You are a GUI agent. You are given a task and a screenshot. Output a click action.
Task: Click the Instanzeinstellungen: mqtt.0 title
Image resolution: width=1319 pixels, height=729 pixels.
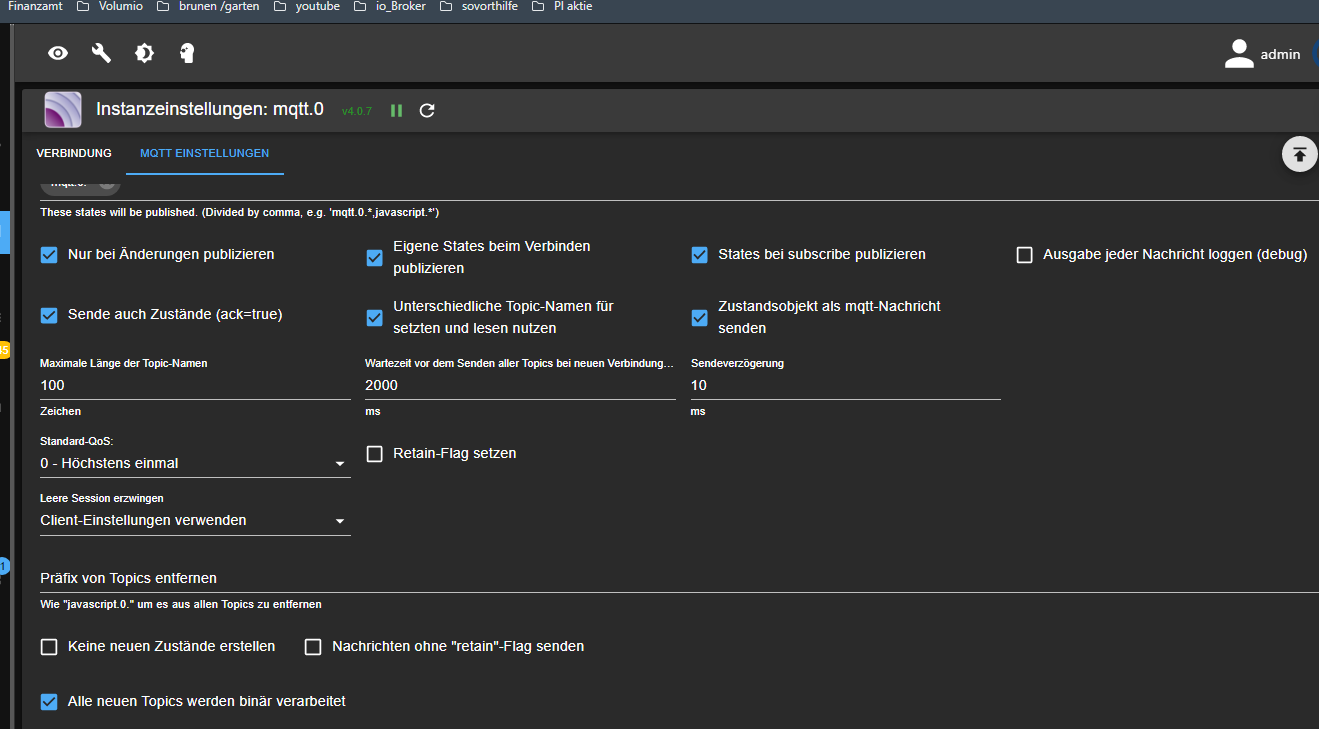[x=210, y=110]
